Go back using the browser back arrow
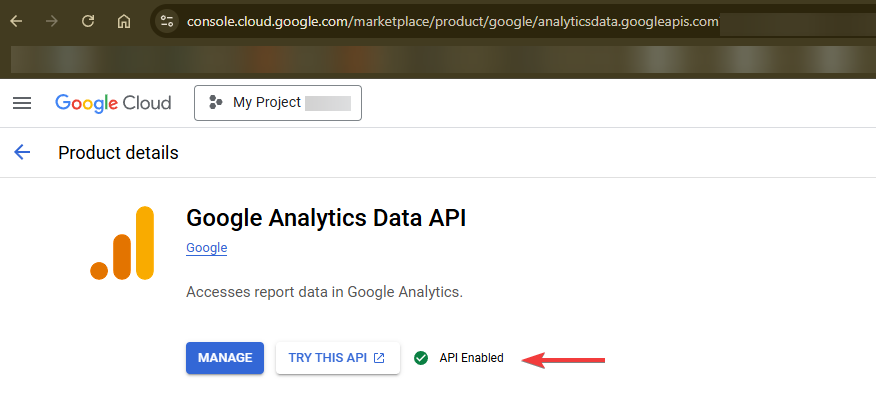 [x=16, y=22]
